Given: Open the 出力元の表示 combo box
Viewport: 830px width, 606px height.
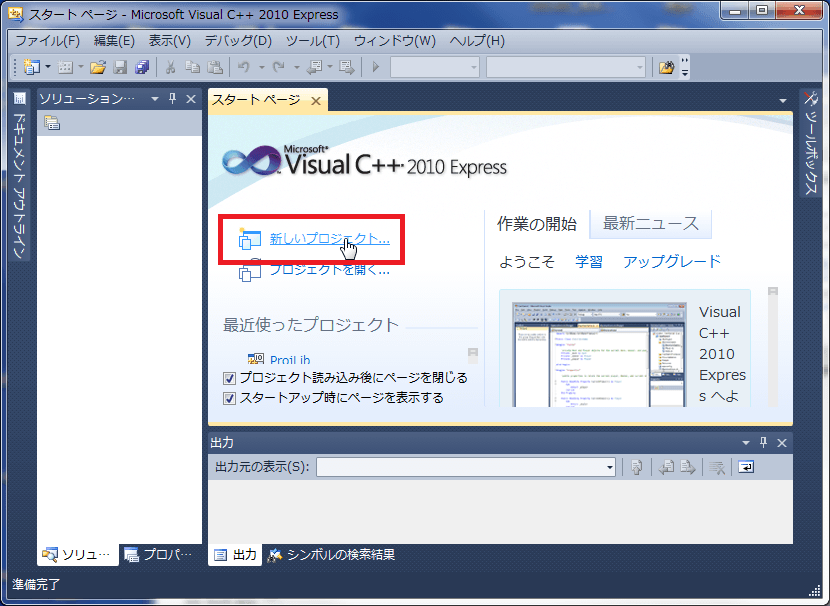Looking at the screenshot, I should 466,467.
